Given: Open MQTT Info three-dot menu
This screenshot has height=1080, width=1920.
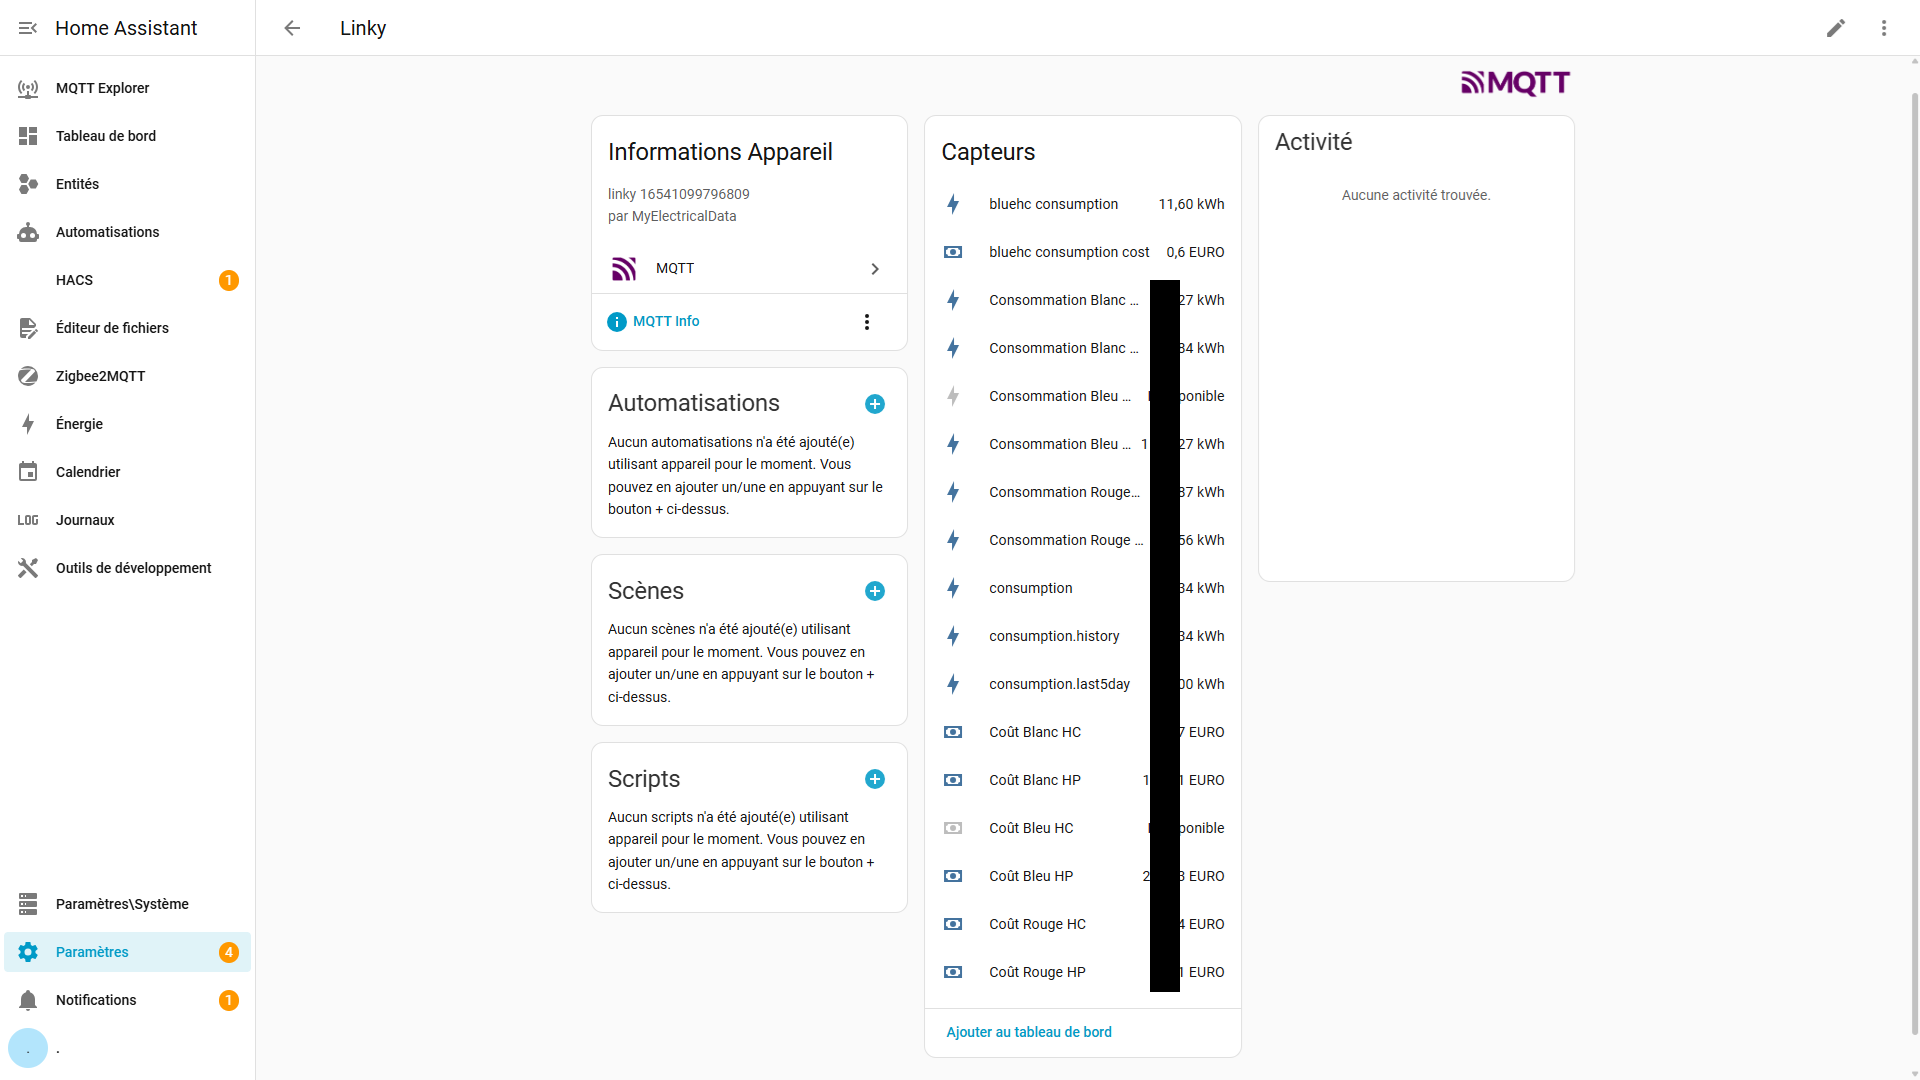Looking at the screenshot, I should [x=867, y=322].
